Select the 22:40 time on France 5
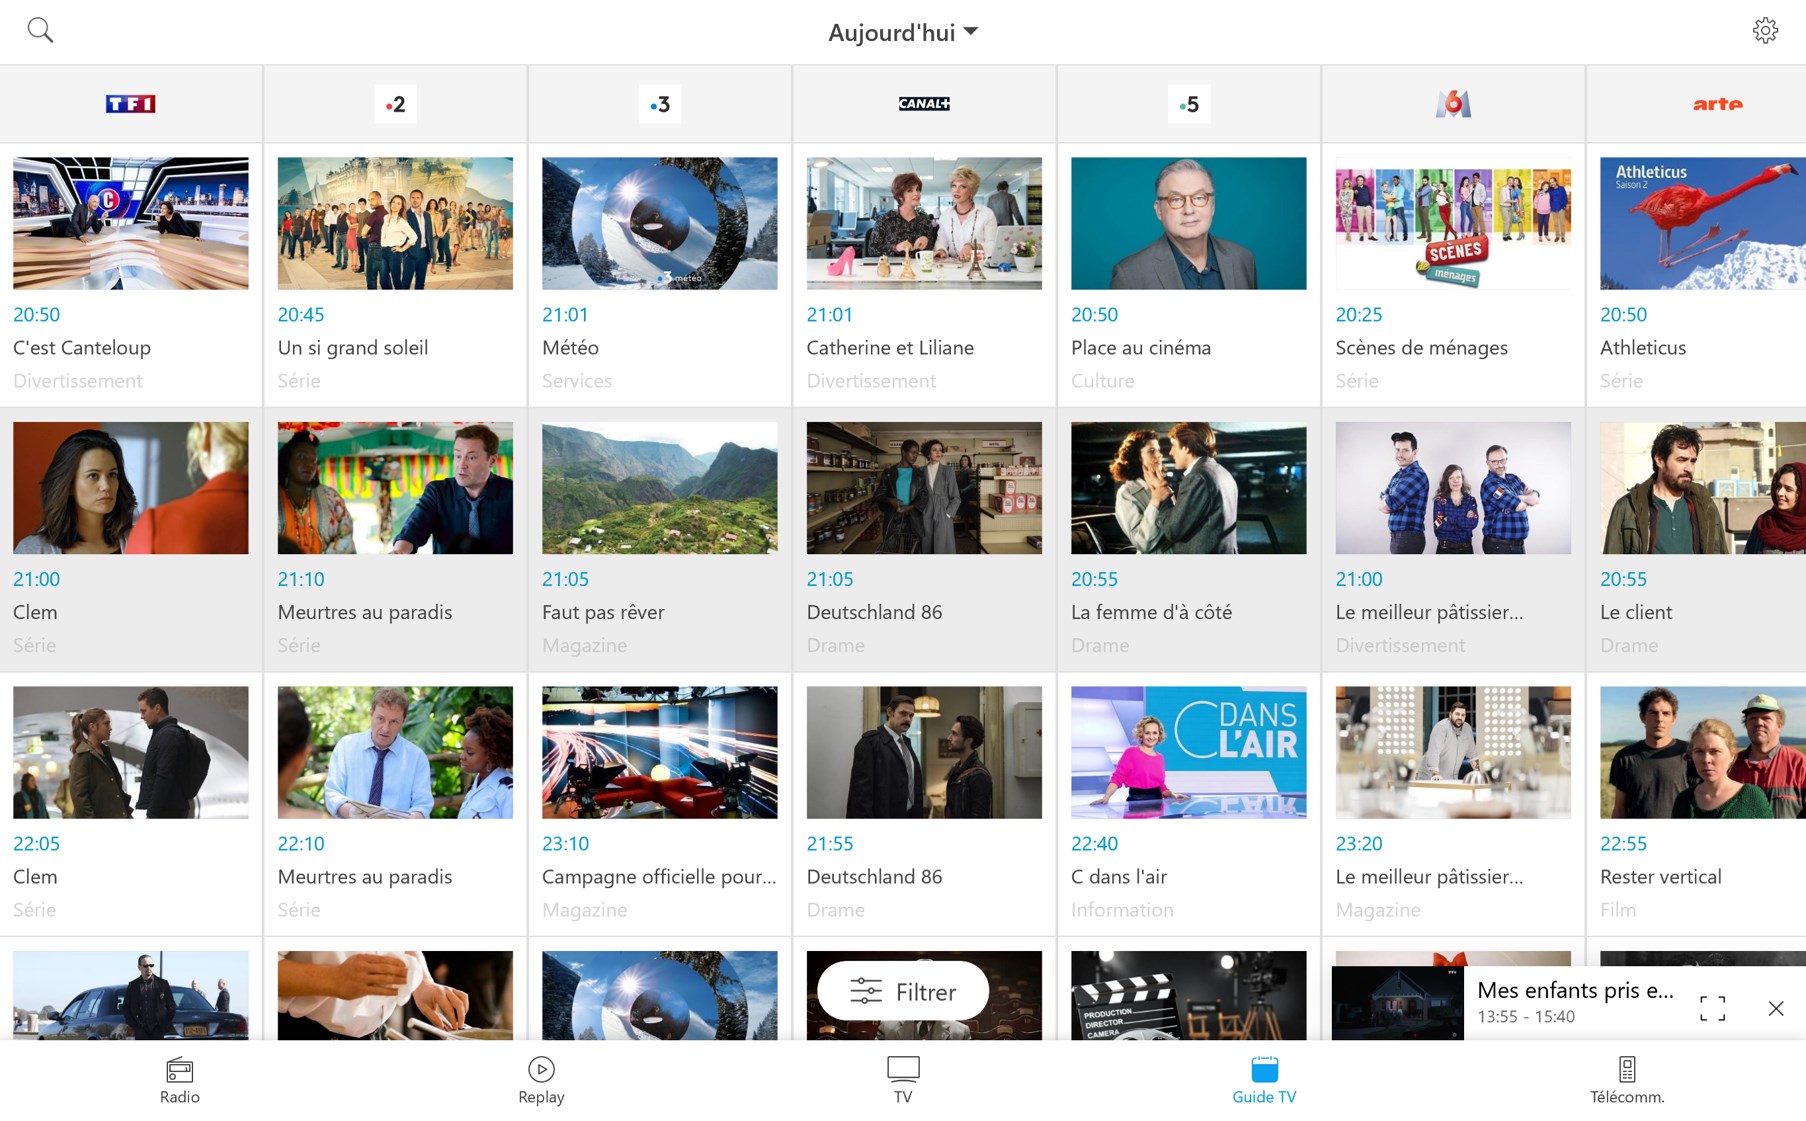The image size is (1806, 1121). coord(1095,844)
